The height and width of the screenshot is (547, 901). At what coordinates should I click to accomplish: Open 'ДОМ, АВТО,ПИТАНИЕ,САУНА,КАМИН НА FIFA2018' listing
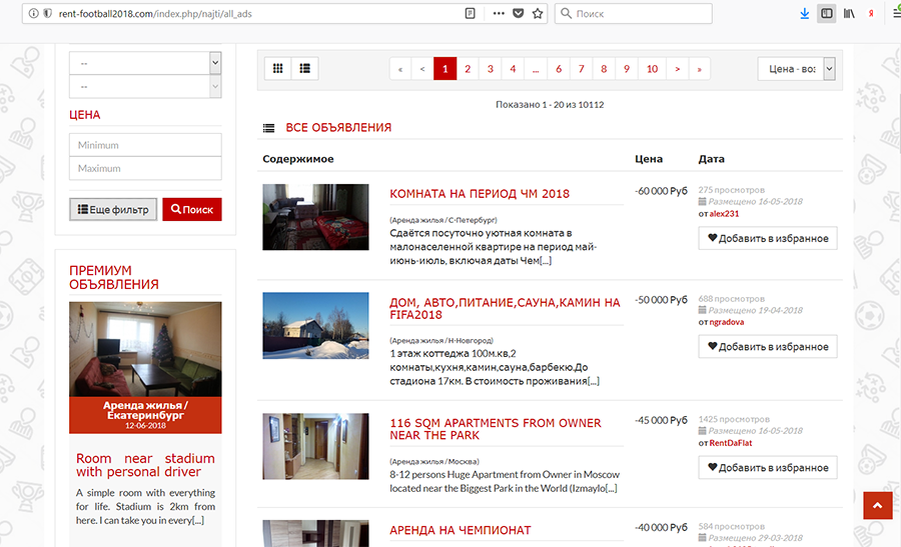(505, 309)
